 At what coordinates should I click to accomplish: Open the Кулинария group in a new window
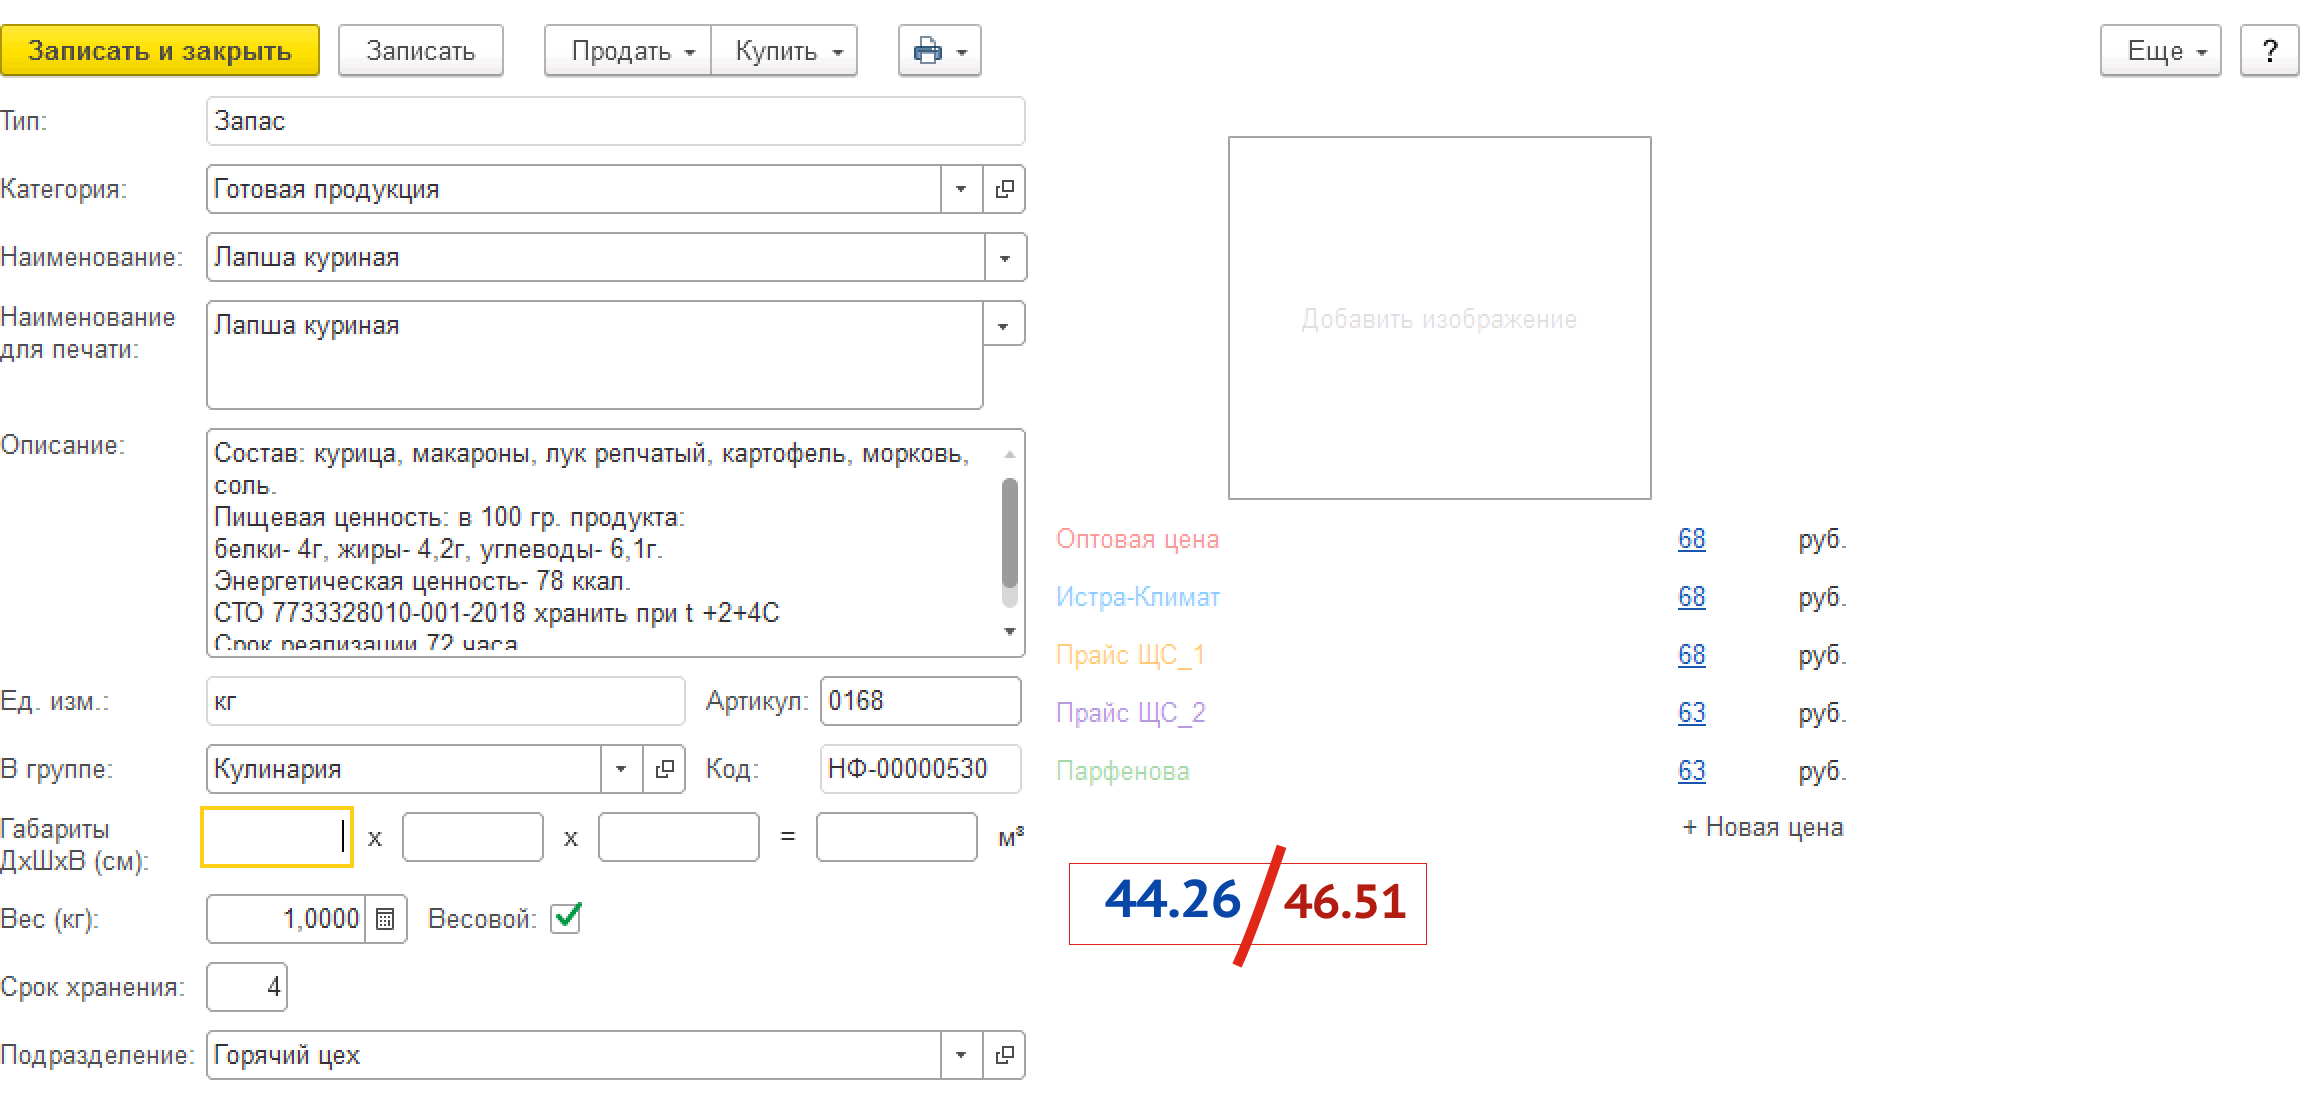pyautogui.click(x=664, y=769)
